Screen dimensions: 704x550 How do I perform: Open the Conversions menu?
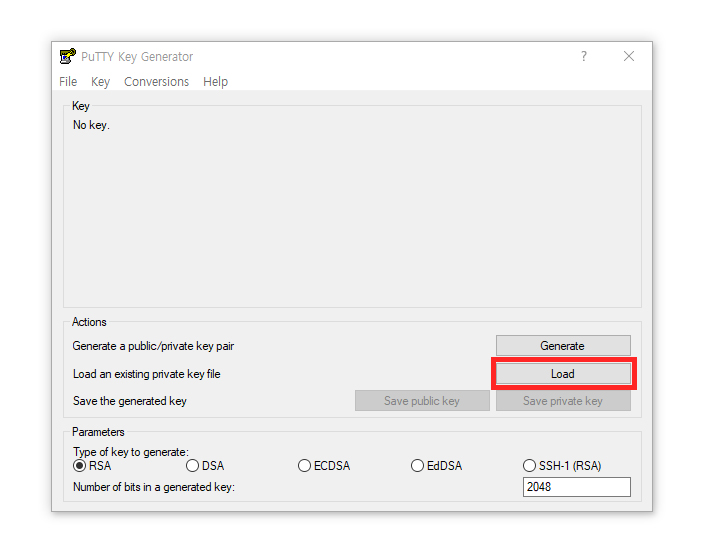pyautogui.click(x=156, y=82)
